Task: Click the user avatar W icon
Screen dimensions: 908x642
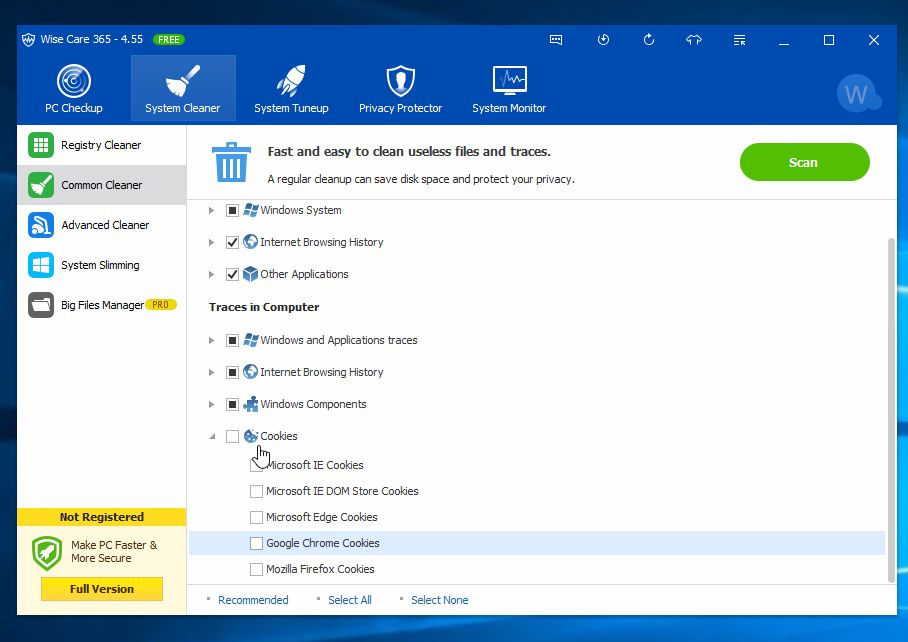Action: click(859, 93)
